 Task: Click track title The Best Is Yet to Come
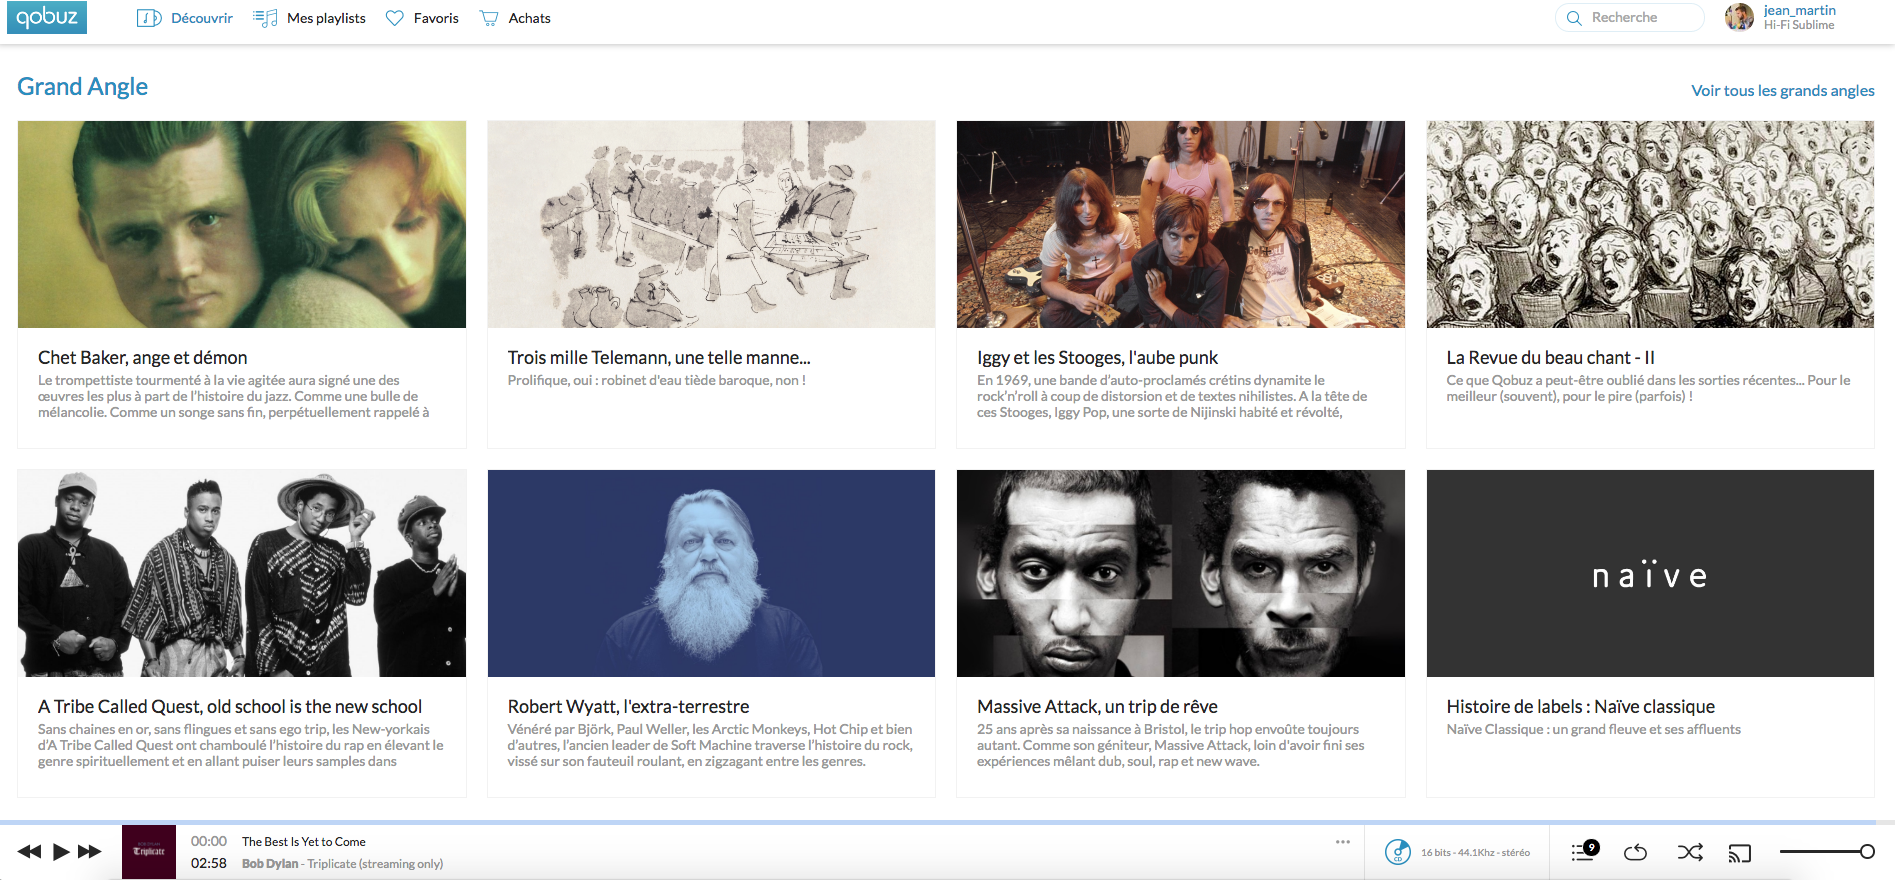304,842
